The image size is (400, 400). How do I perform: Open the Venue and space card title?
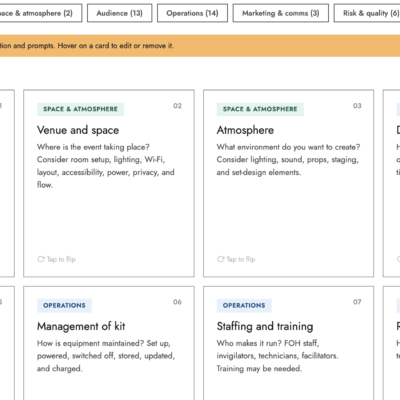click(78, 130)
